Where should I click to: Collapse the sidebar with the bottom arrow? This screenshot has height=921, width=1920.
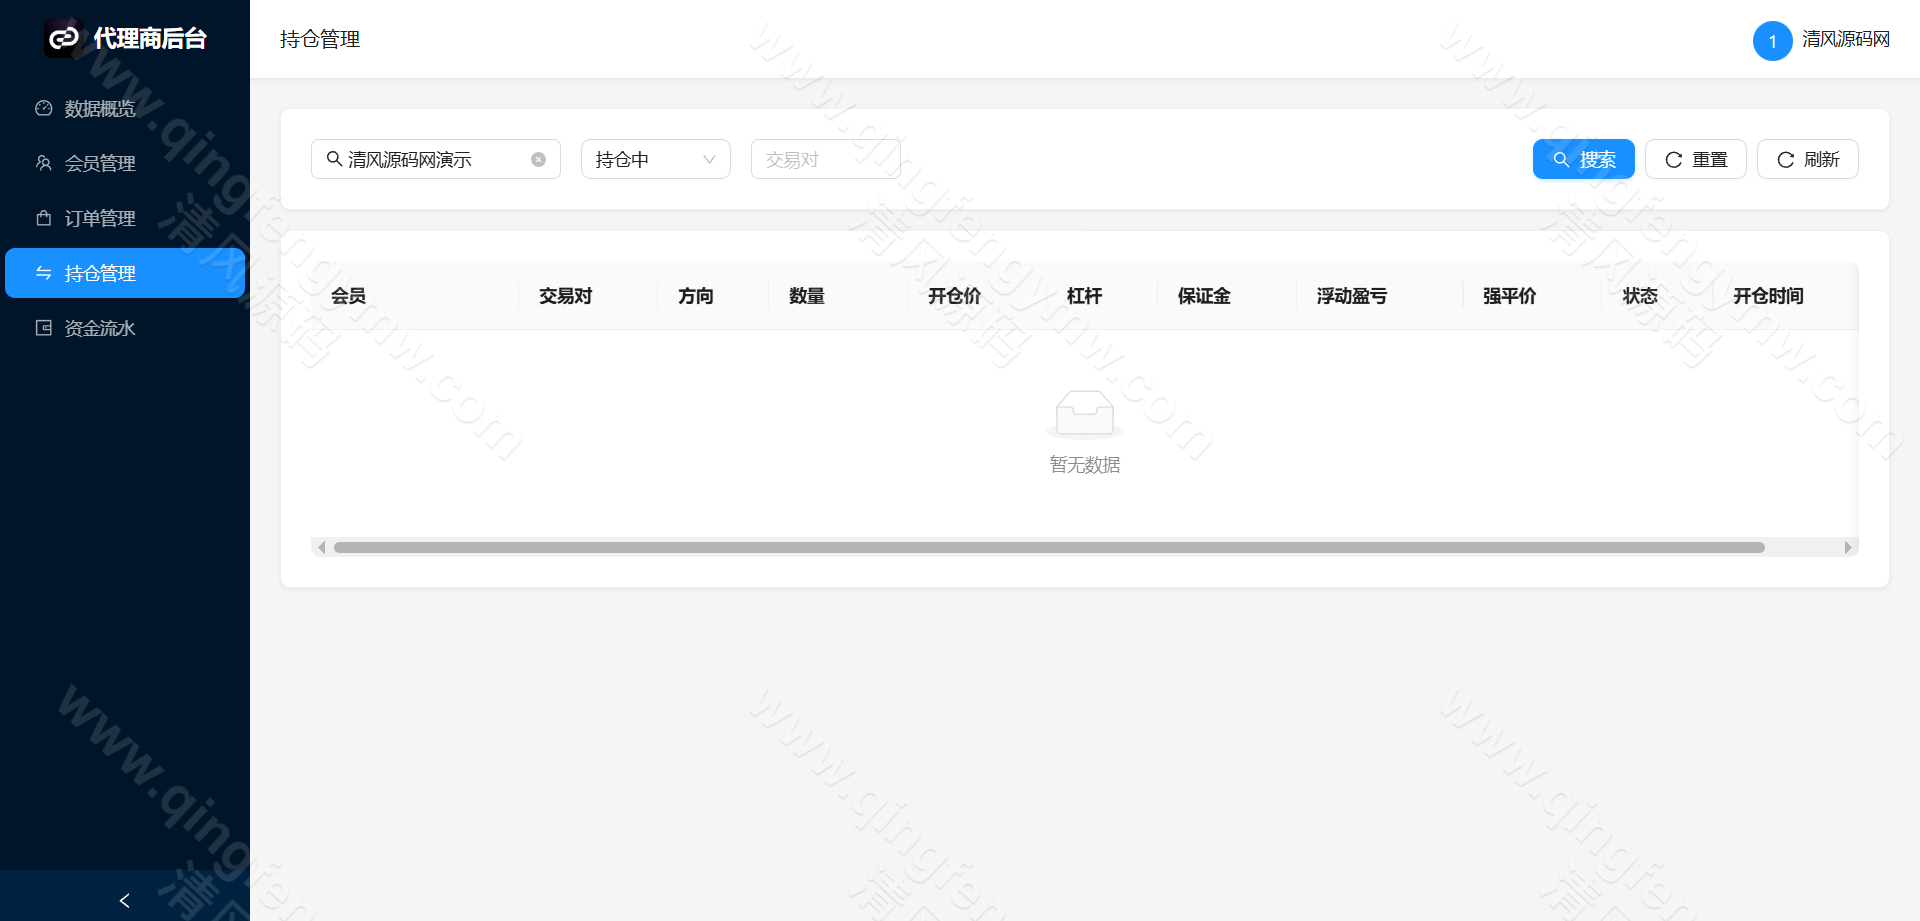124,900
